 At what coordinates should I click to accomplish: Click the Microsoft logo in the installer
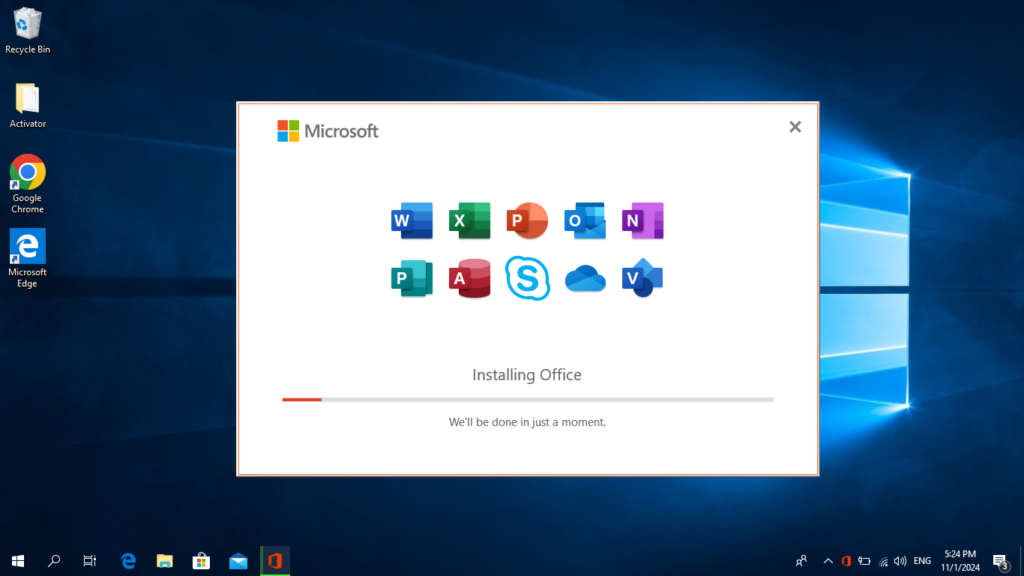pyautogui.click(x=328, y=131)
